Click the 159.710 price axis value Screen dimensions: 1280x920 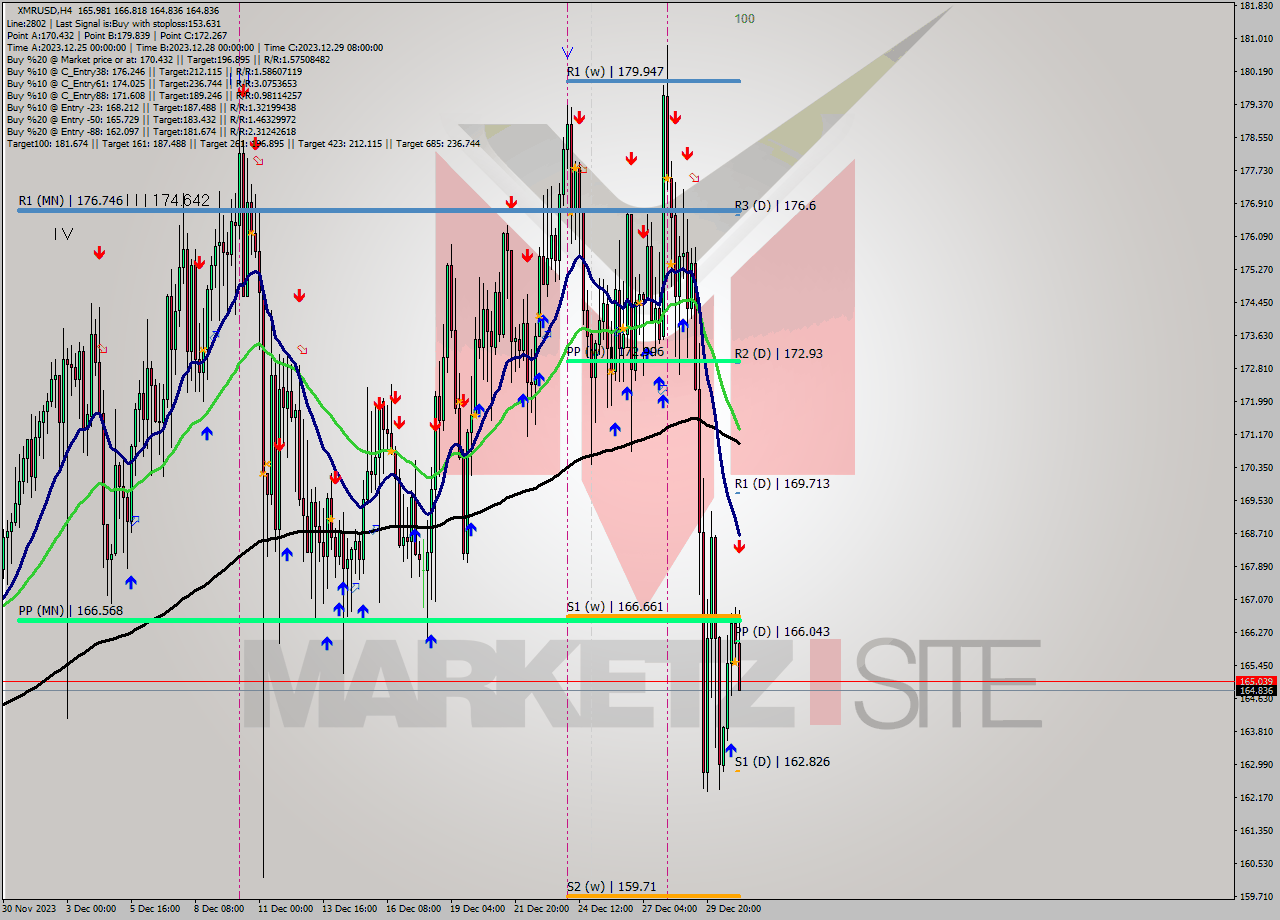point(1256,897)
